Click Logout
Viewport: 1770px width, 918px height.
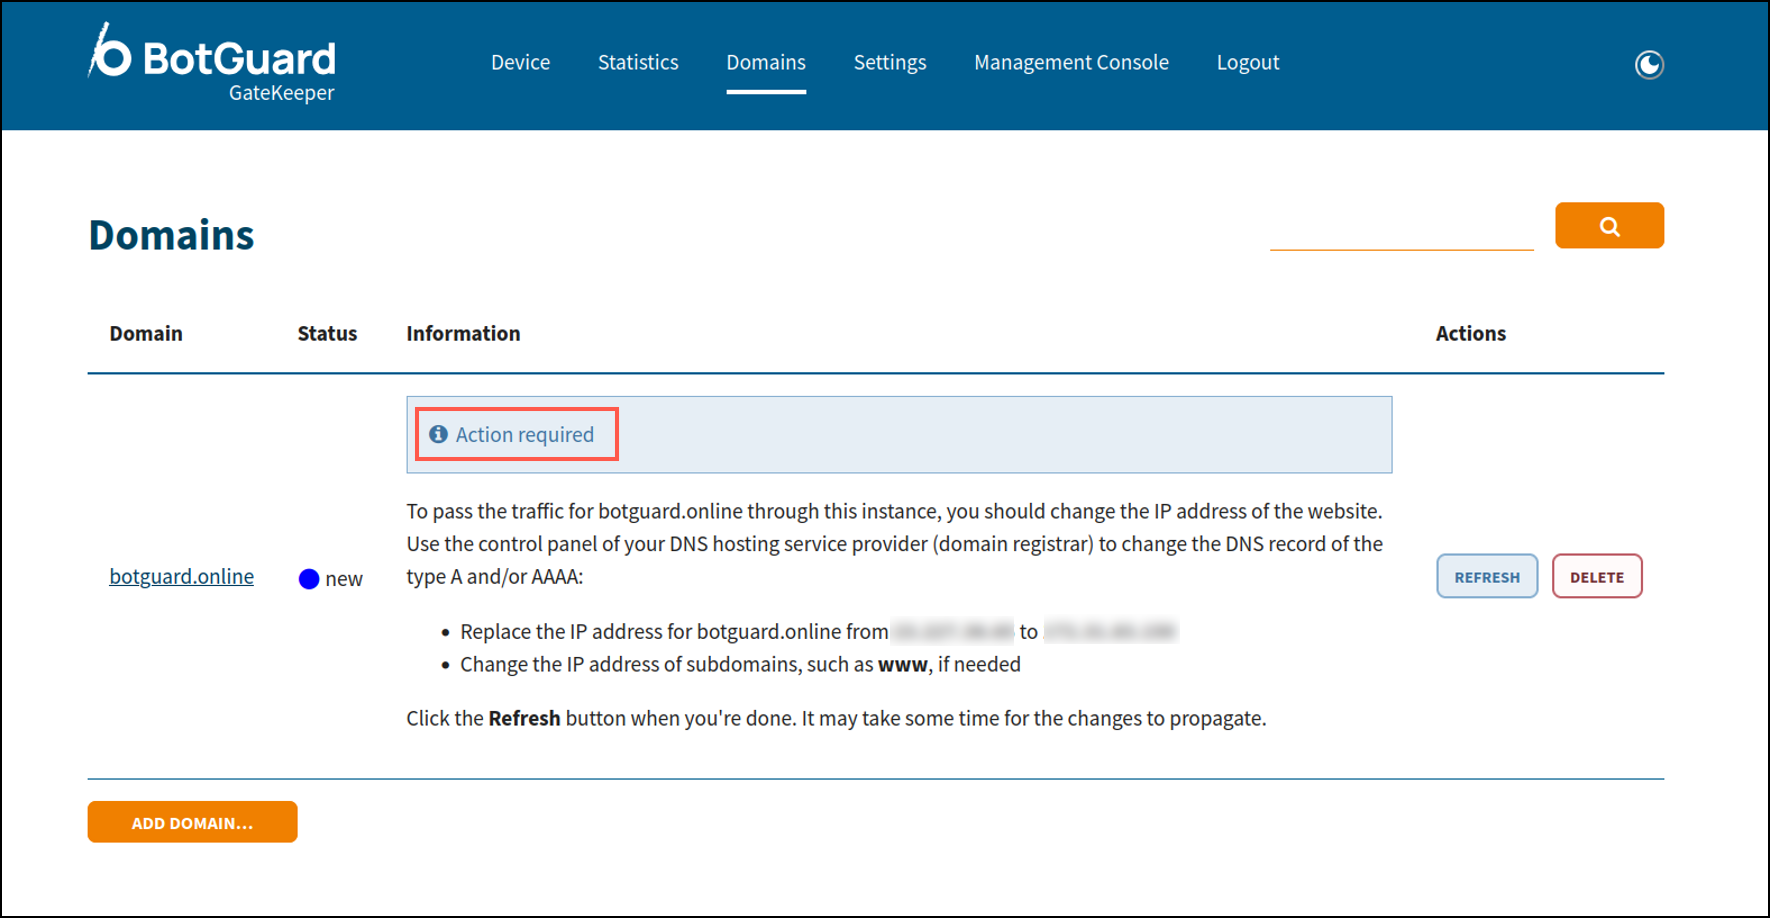[x=1248, y=62]
